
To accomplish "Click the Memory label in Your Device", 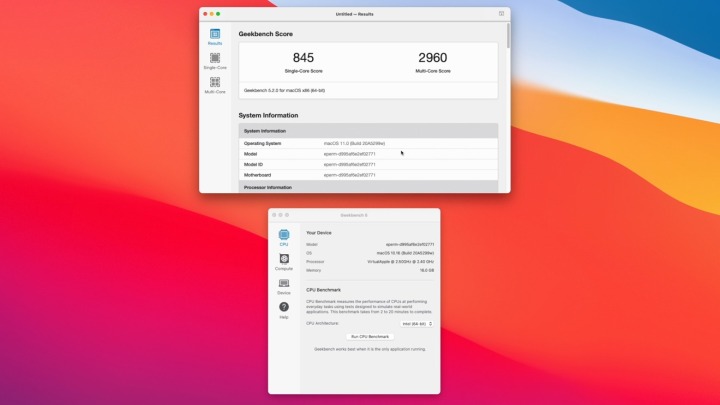I will [x=314, y=270].
